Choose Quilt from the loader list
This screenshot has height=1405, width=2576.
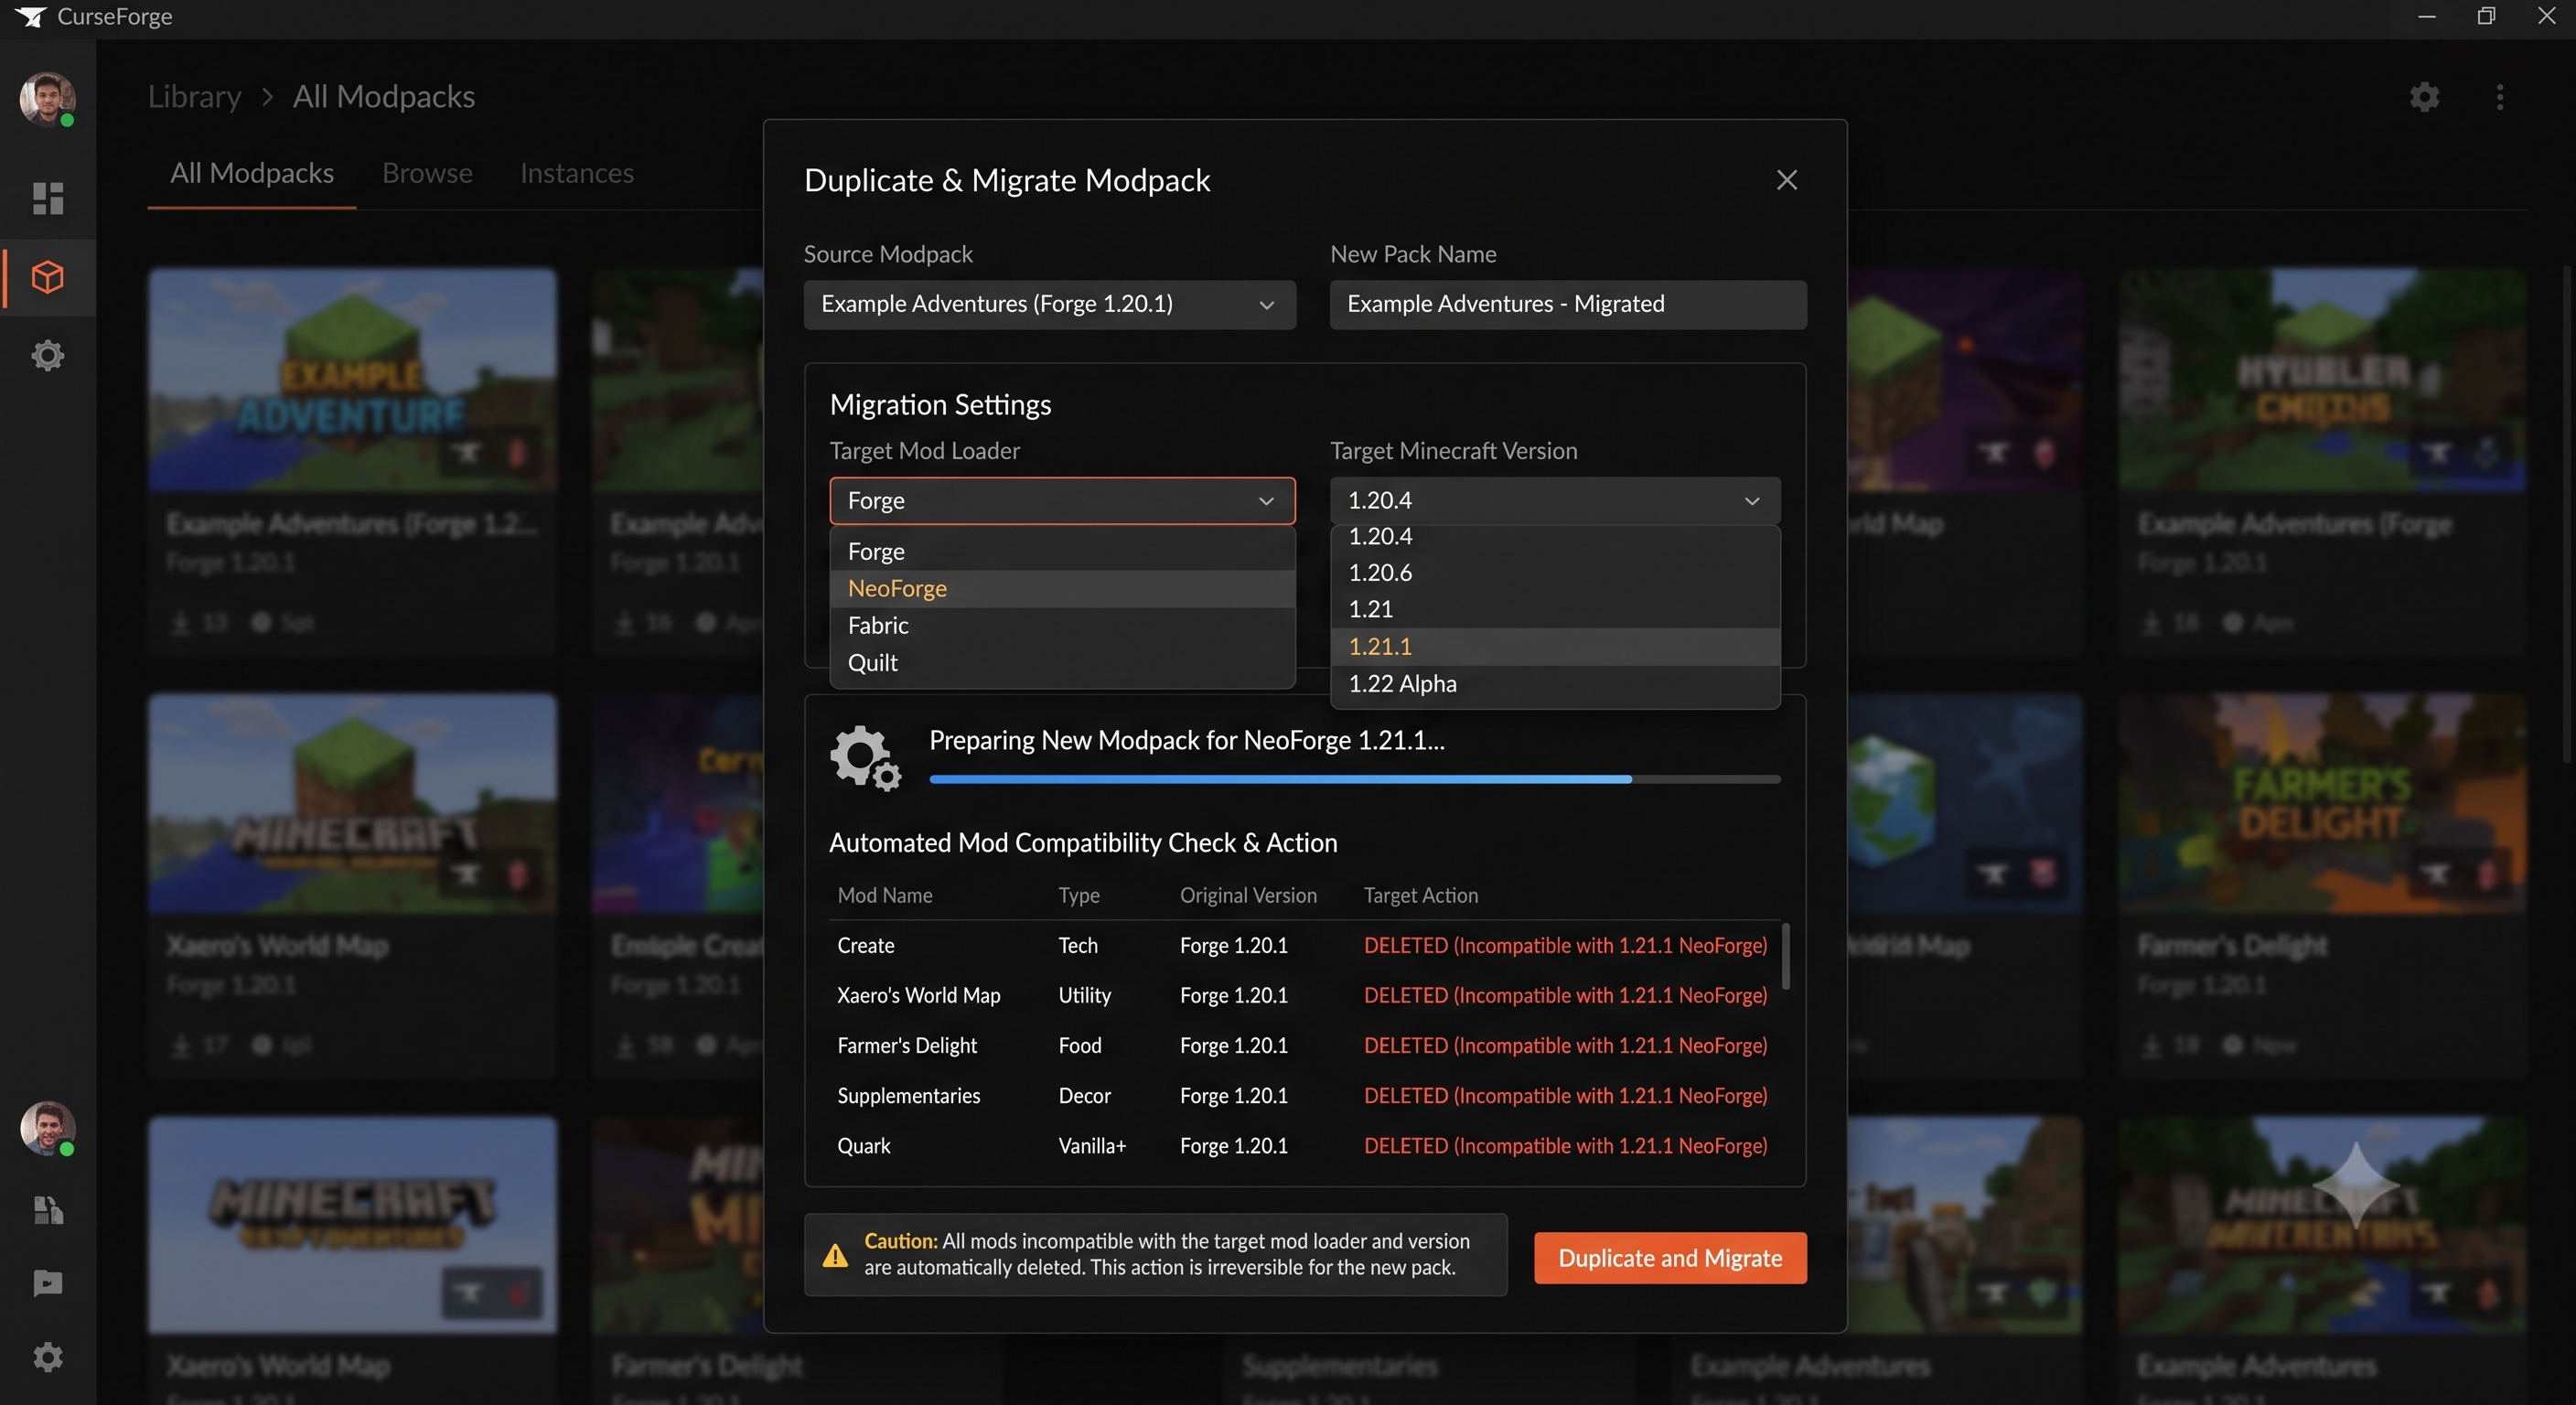(1062, 663)
